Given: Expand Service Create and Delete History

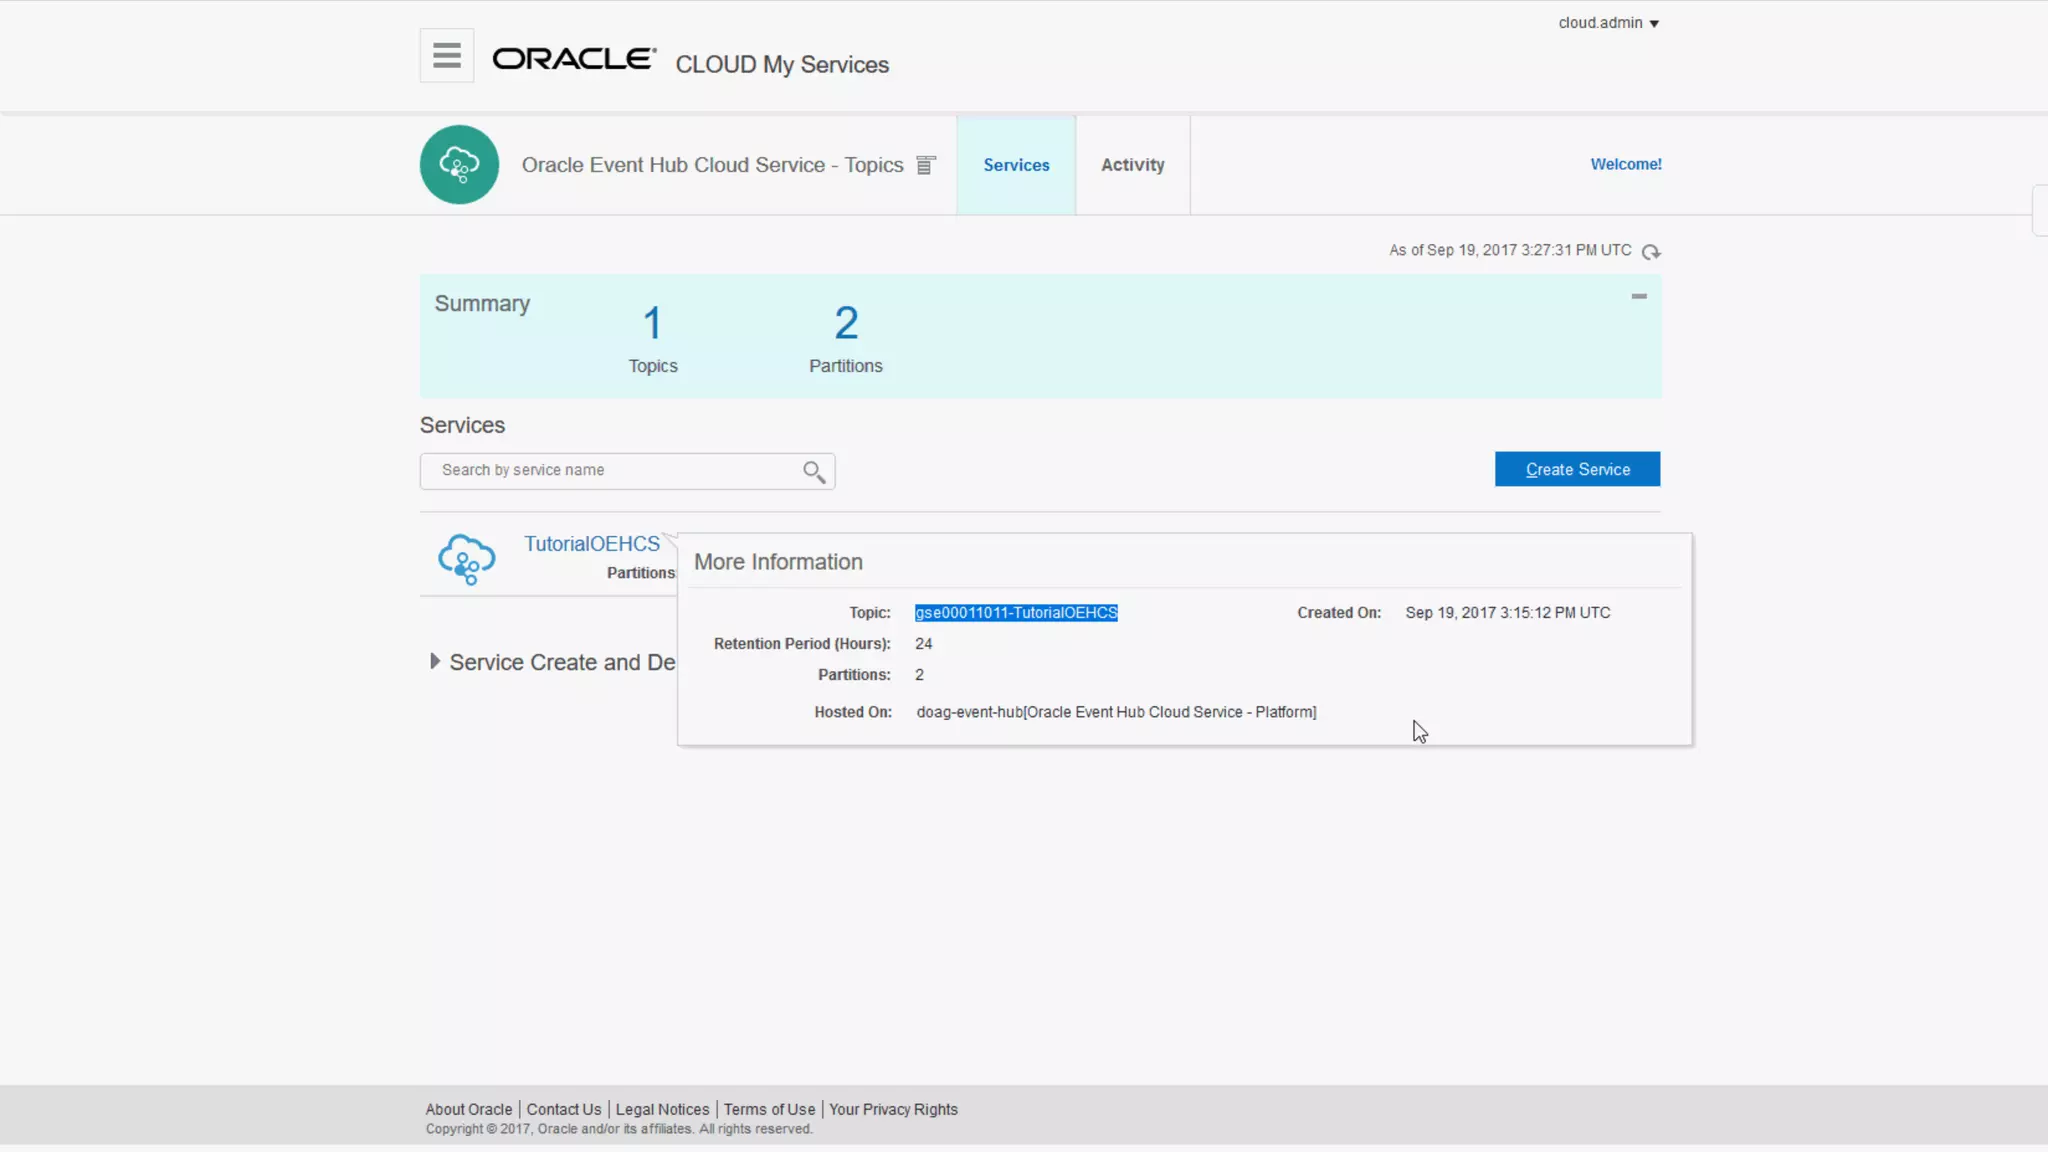Looking at the screenshot, I should click(435, 661).
